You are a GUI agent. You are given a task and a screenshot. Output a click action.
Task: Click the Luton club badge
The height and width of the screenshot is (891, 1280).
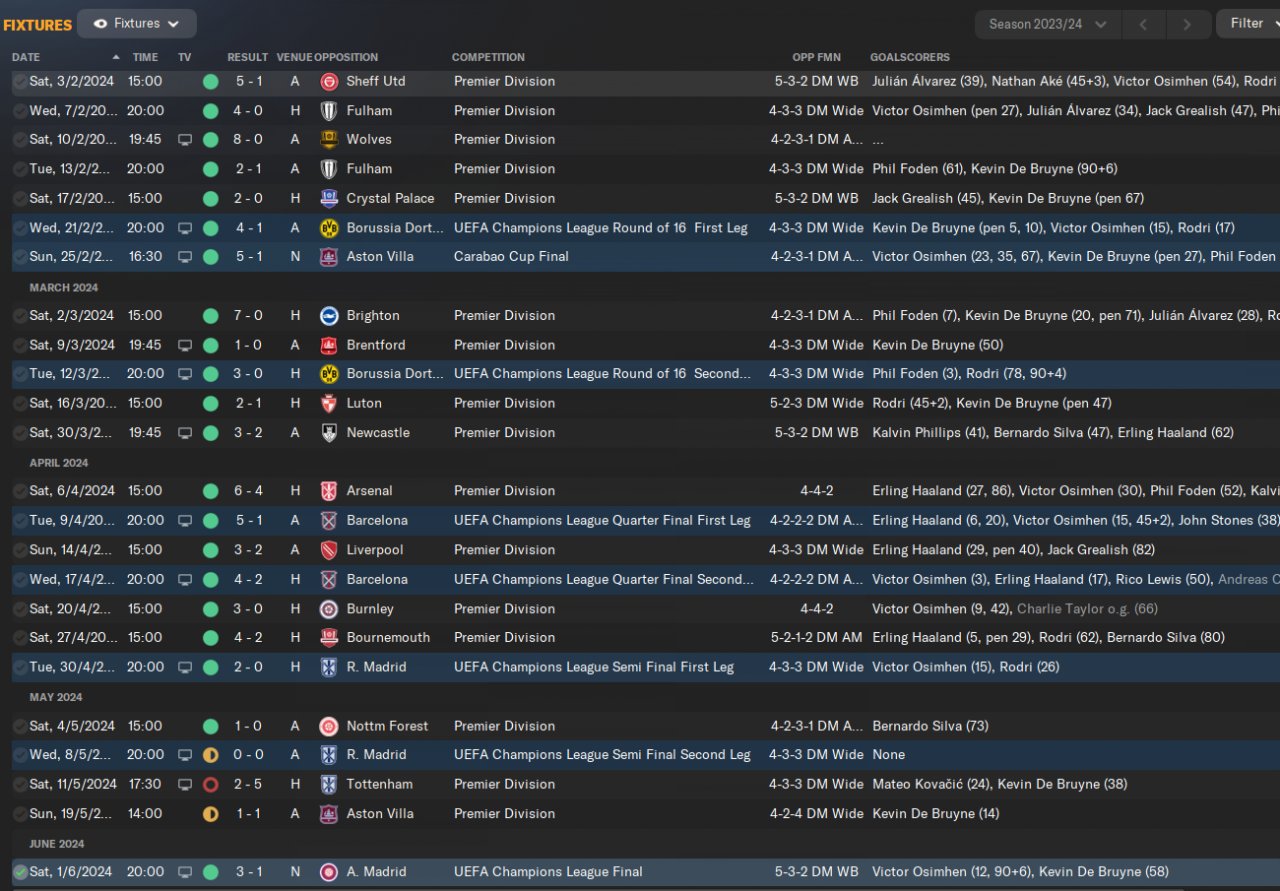click(x=329, y=404)
